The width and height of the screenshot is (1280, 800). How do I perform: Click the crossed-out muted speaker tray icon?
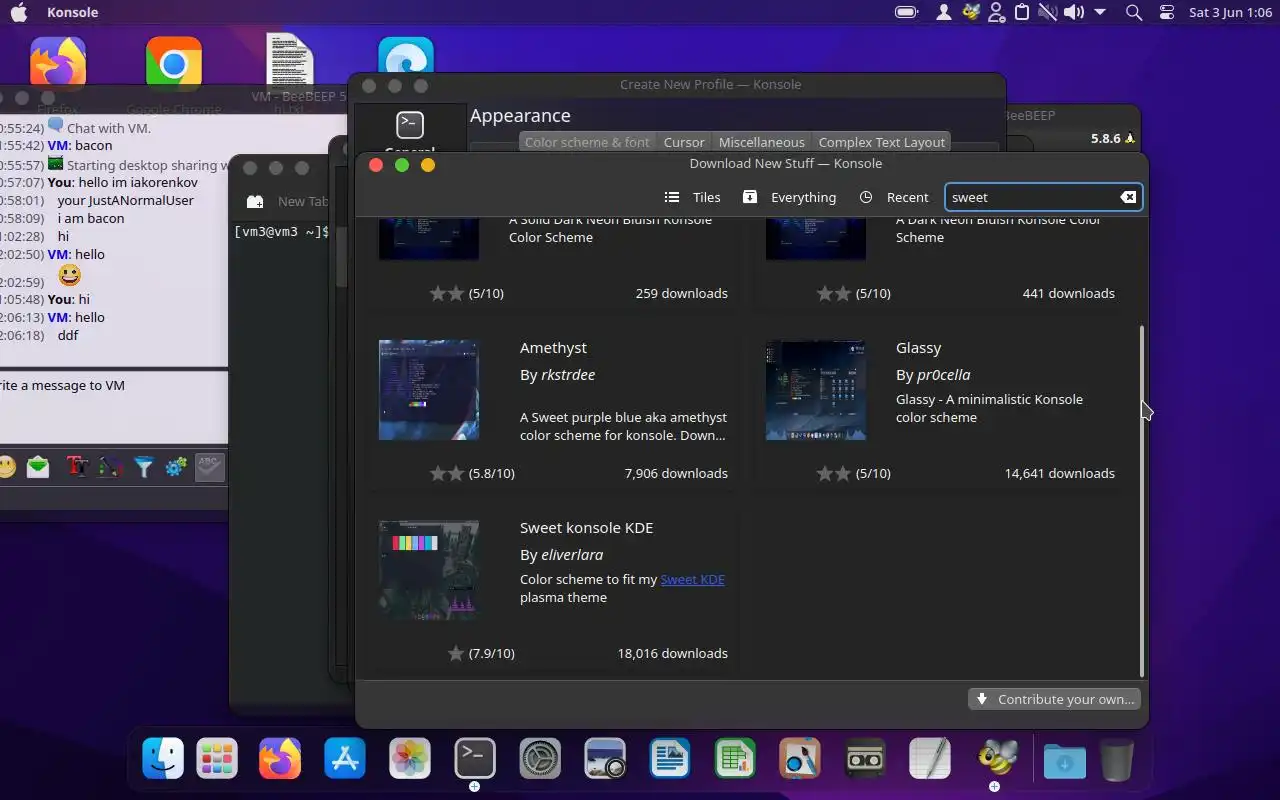[x=1048, y=12]
